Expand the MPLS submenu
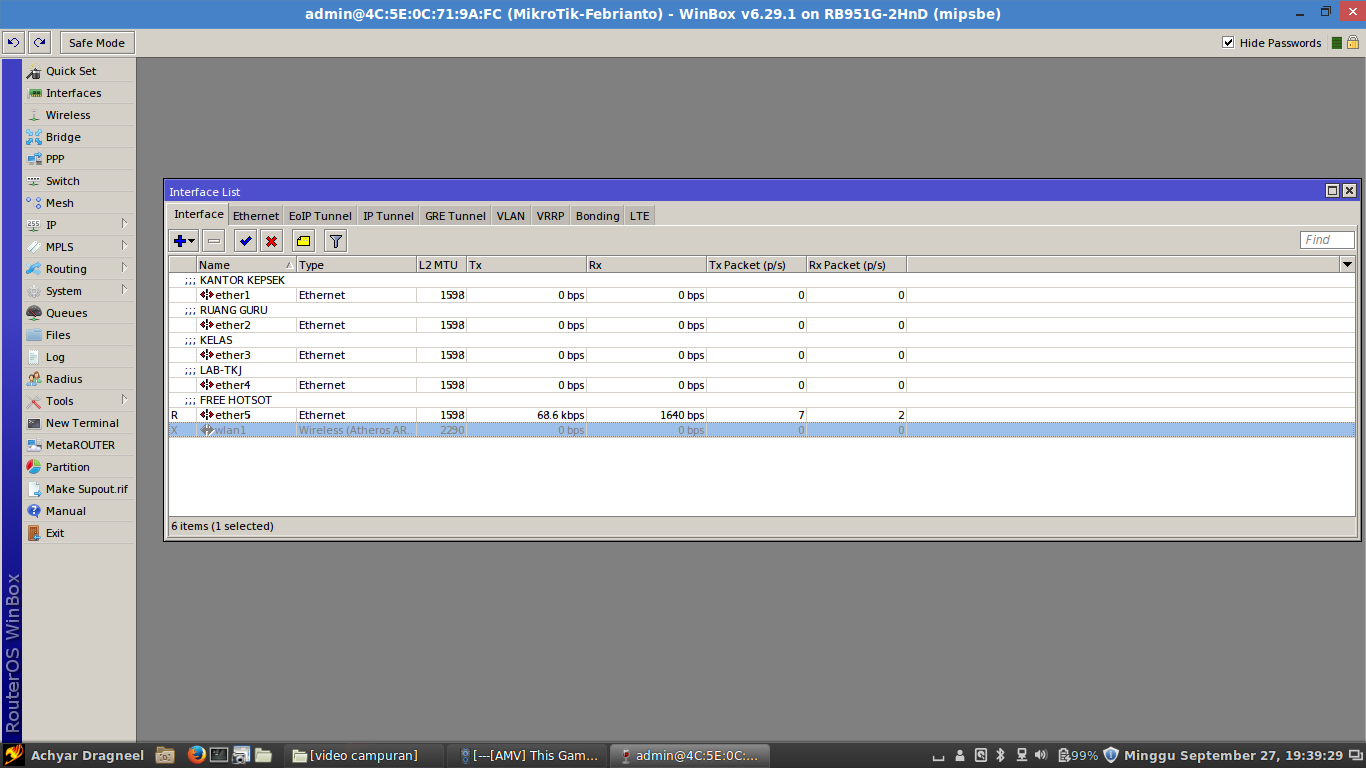Viewport: 1366px width, 768px height. click(78, 247)
